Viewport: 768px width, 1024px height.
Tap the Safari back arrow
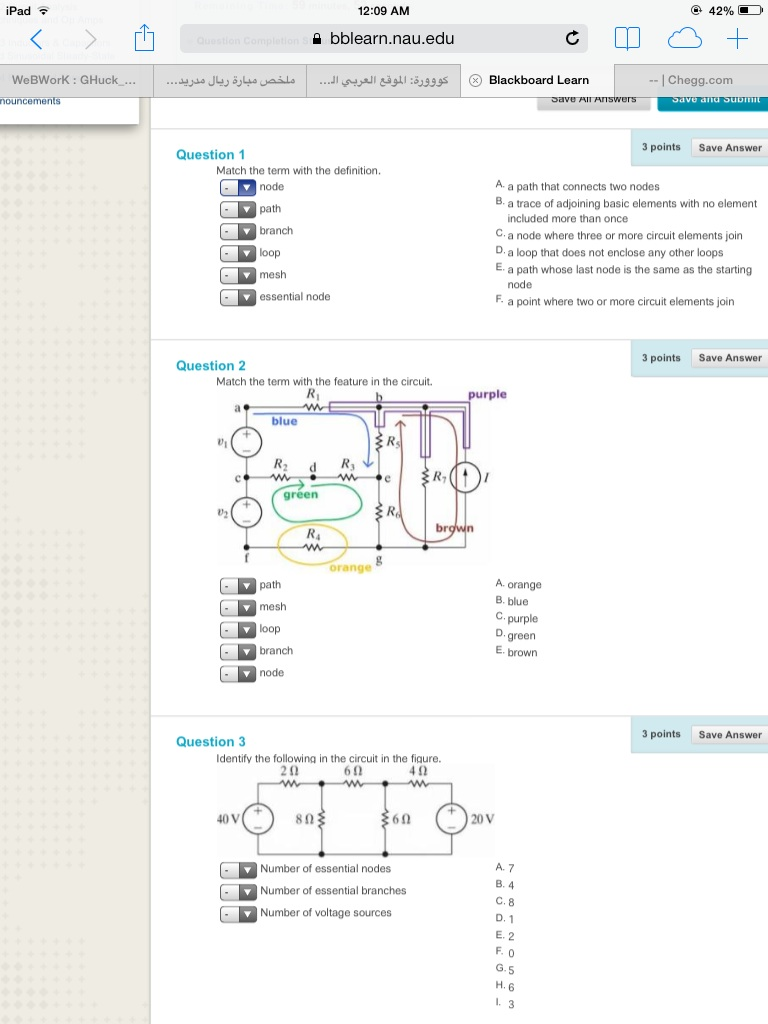coord(37,39)
